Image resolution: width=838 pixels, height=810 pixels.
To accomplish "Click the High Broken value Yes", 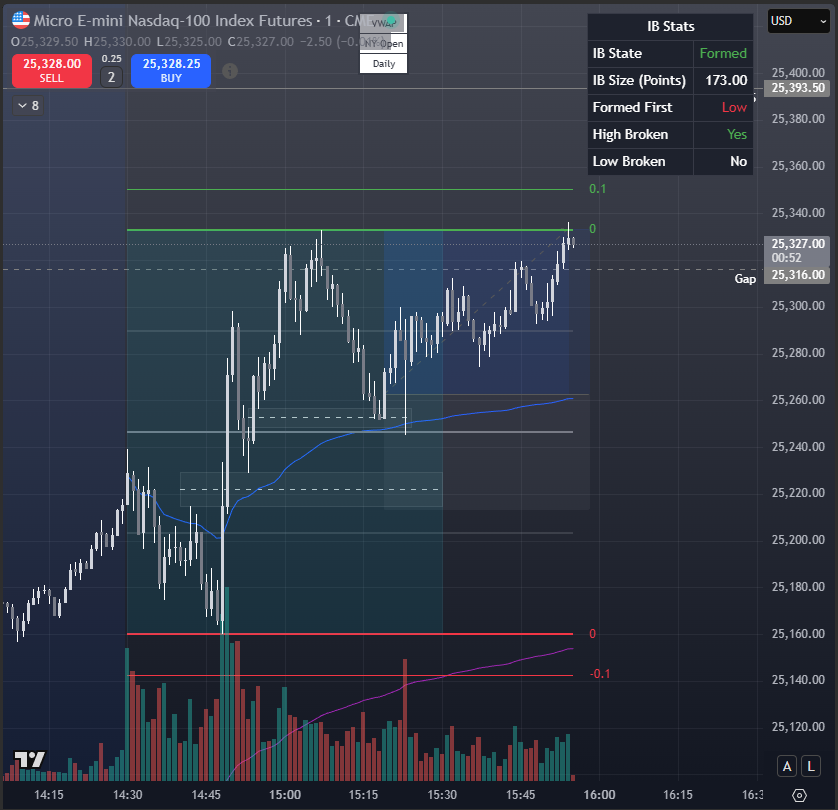I will coord(736,134).
